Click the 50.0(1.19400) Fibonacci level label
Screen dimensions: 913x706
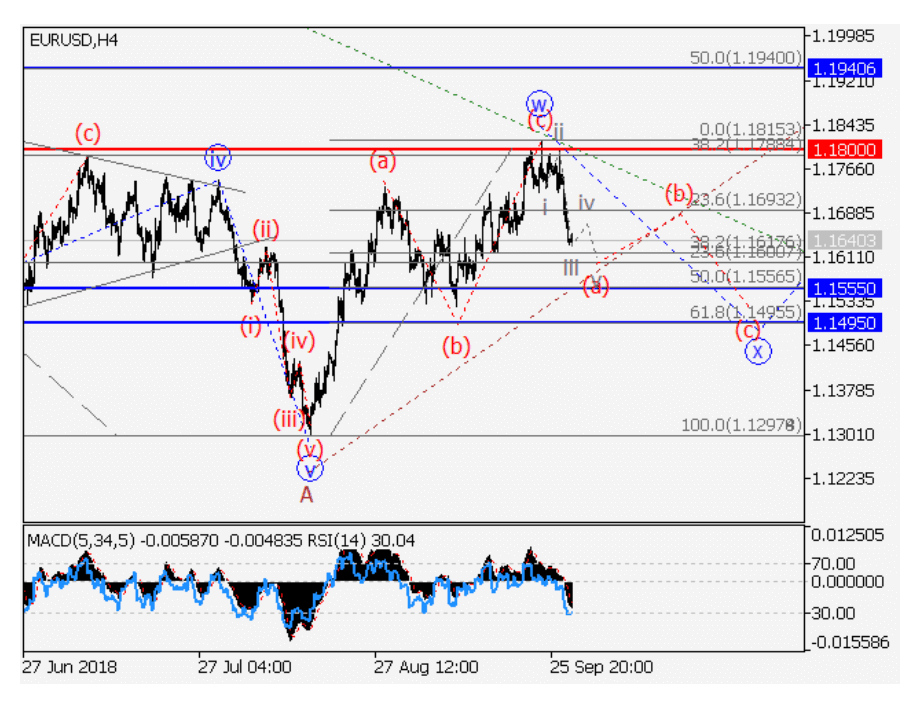click(745, 59)
